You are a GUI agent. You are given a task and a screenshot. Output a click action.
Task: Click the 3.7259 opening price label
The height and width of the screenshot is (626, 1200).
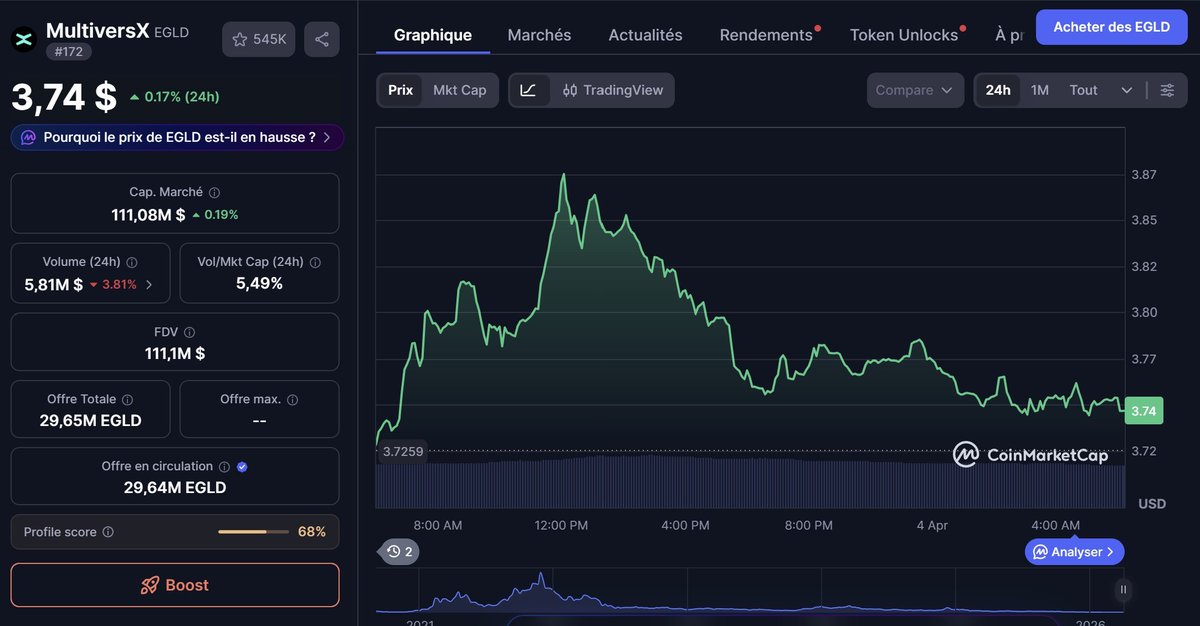[403, 452]
